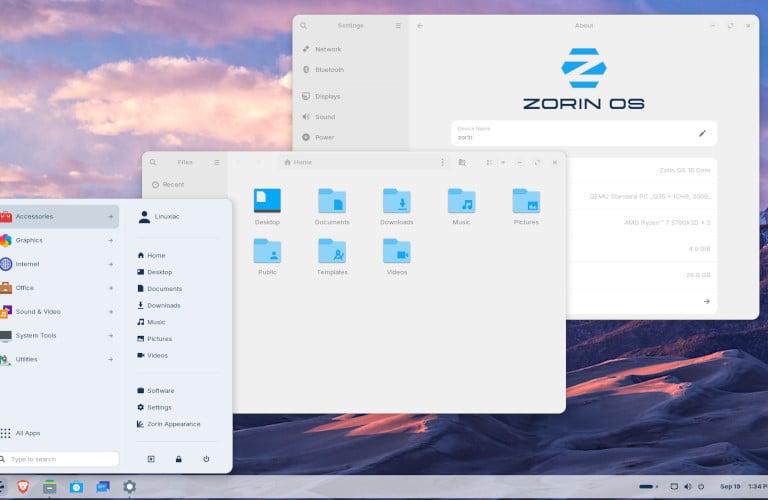Open the Desktop folder in Files
Viewport: 768px width, 500px height.
point(267,206)
